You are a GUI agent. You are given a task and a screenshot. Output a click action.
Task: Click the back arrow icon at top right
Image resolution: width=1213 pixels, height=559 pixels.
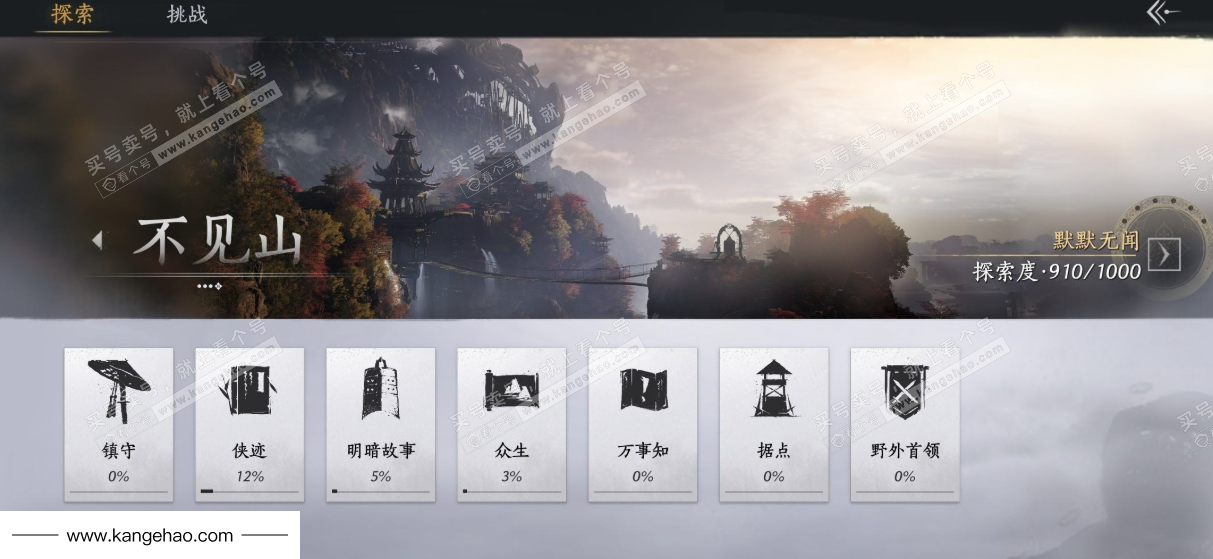click(1163, 12)
